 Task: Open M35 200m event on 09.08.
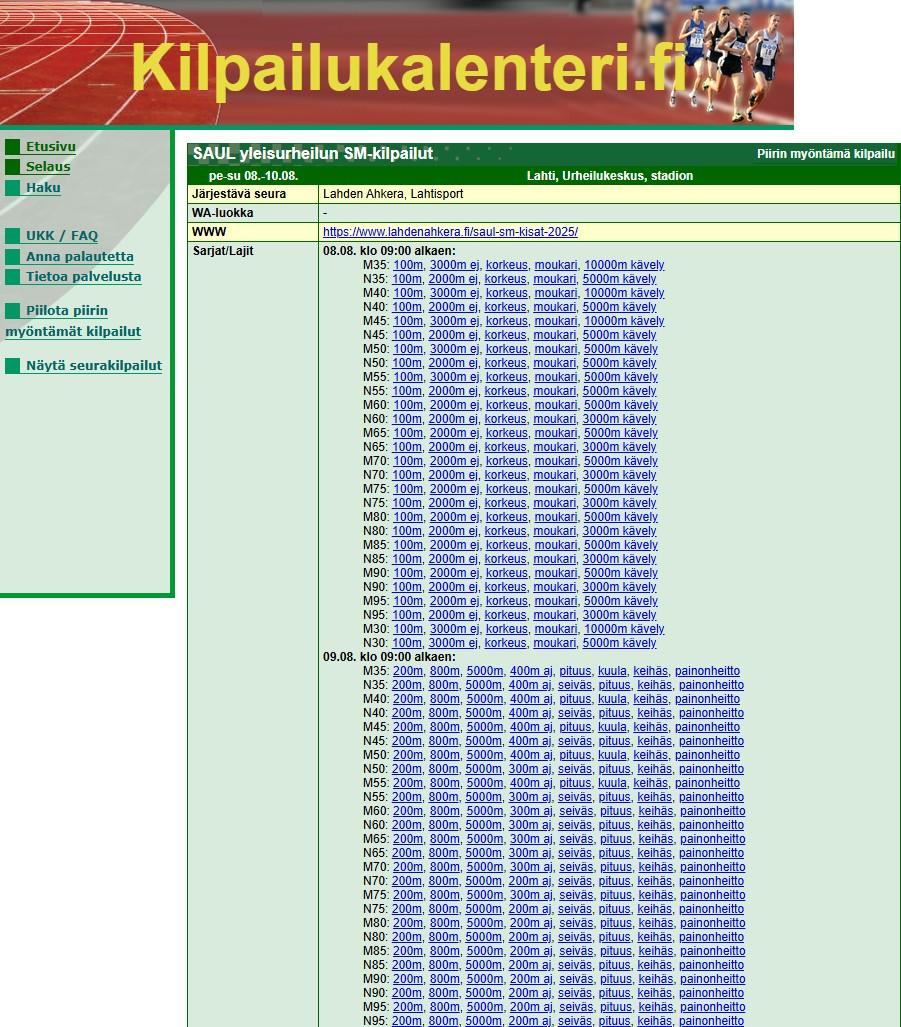click(408, 671)
